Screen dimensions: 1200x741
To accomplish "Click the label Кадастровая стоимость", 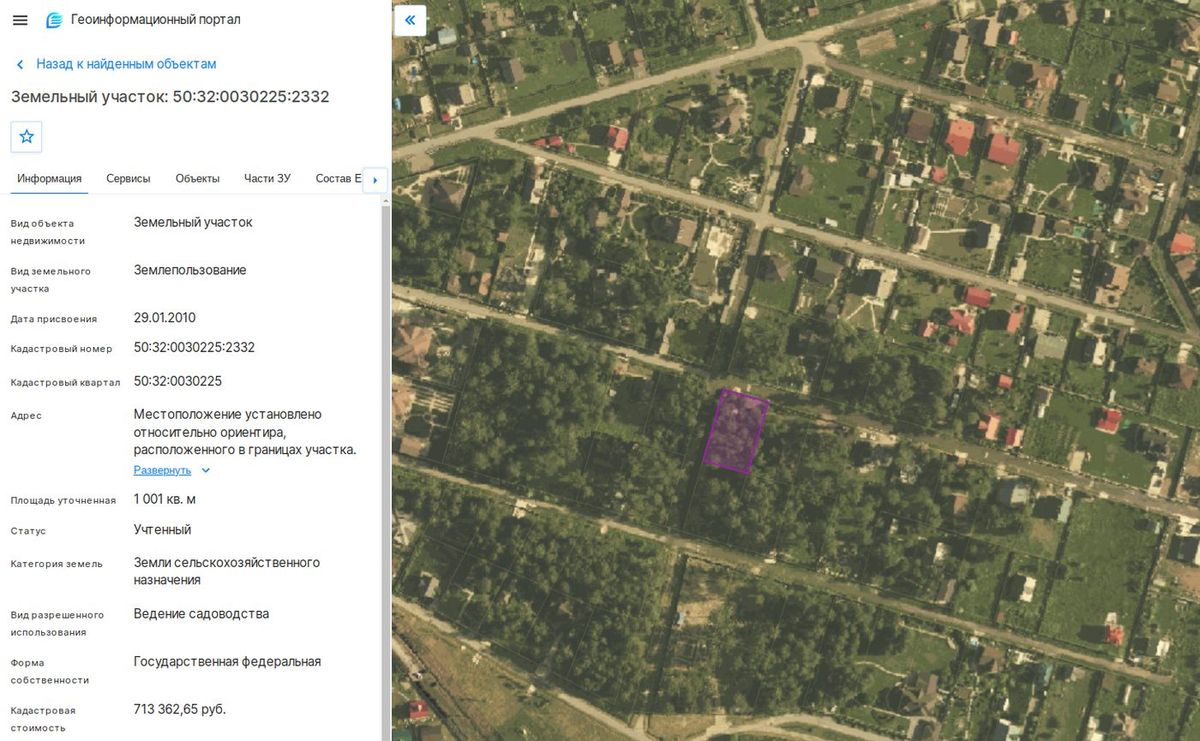I will (43, 719).
